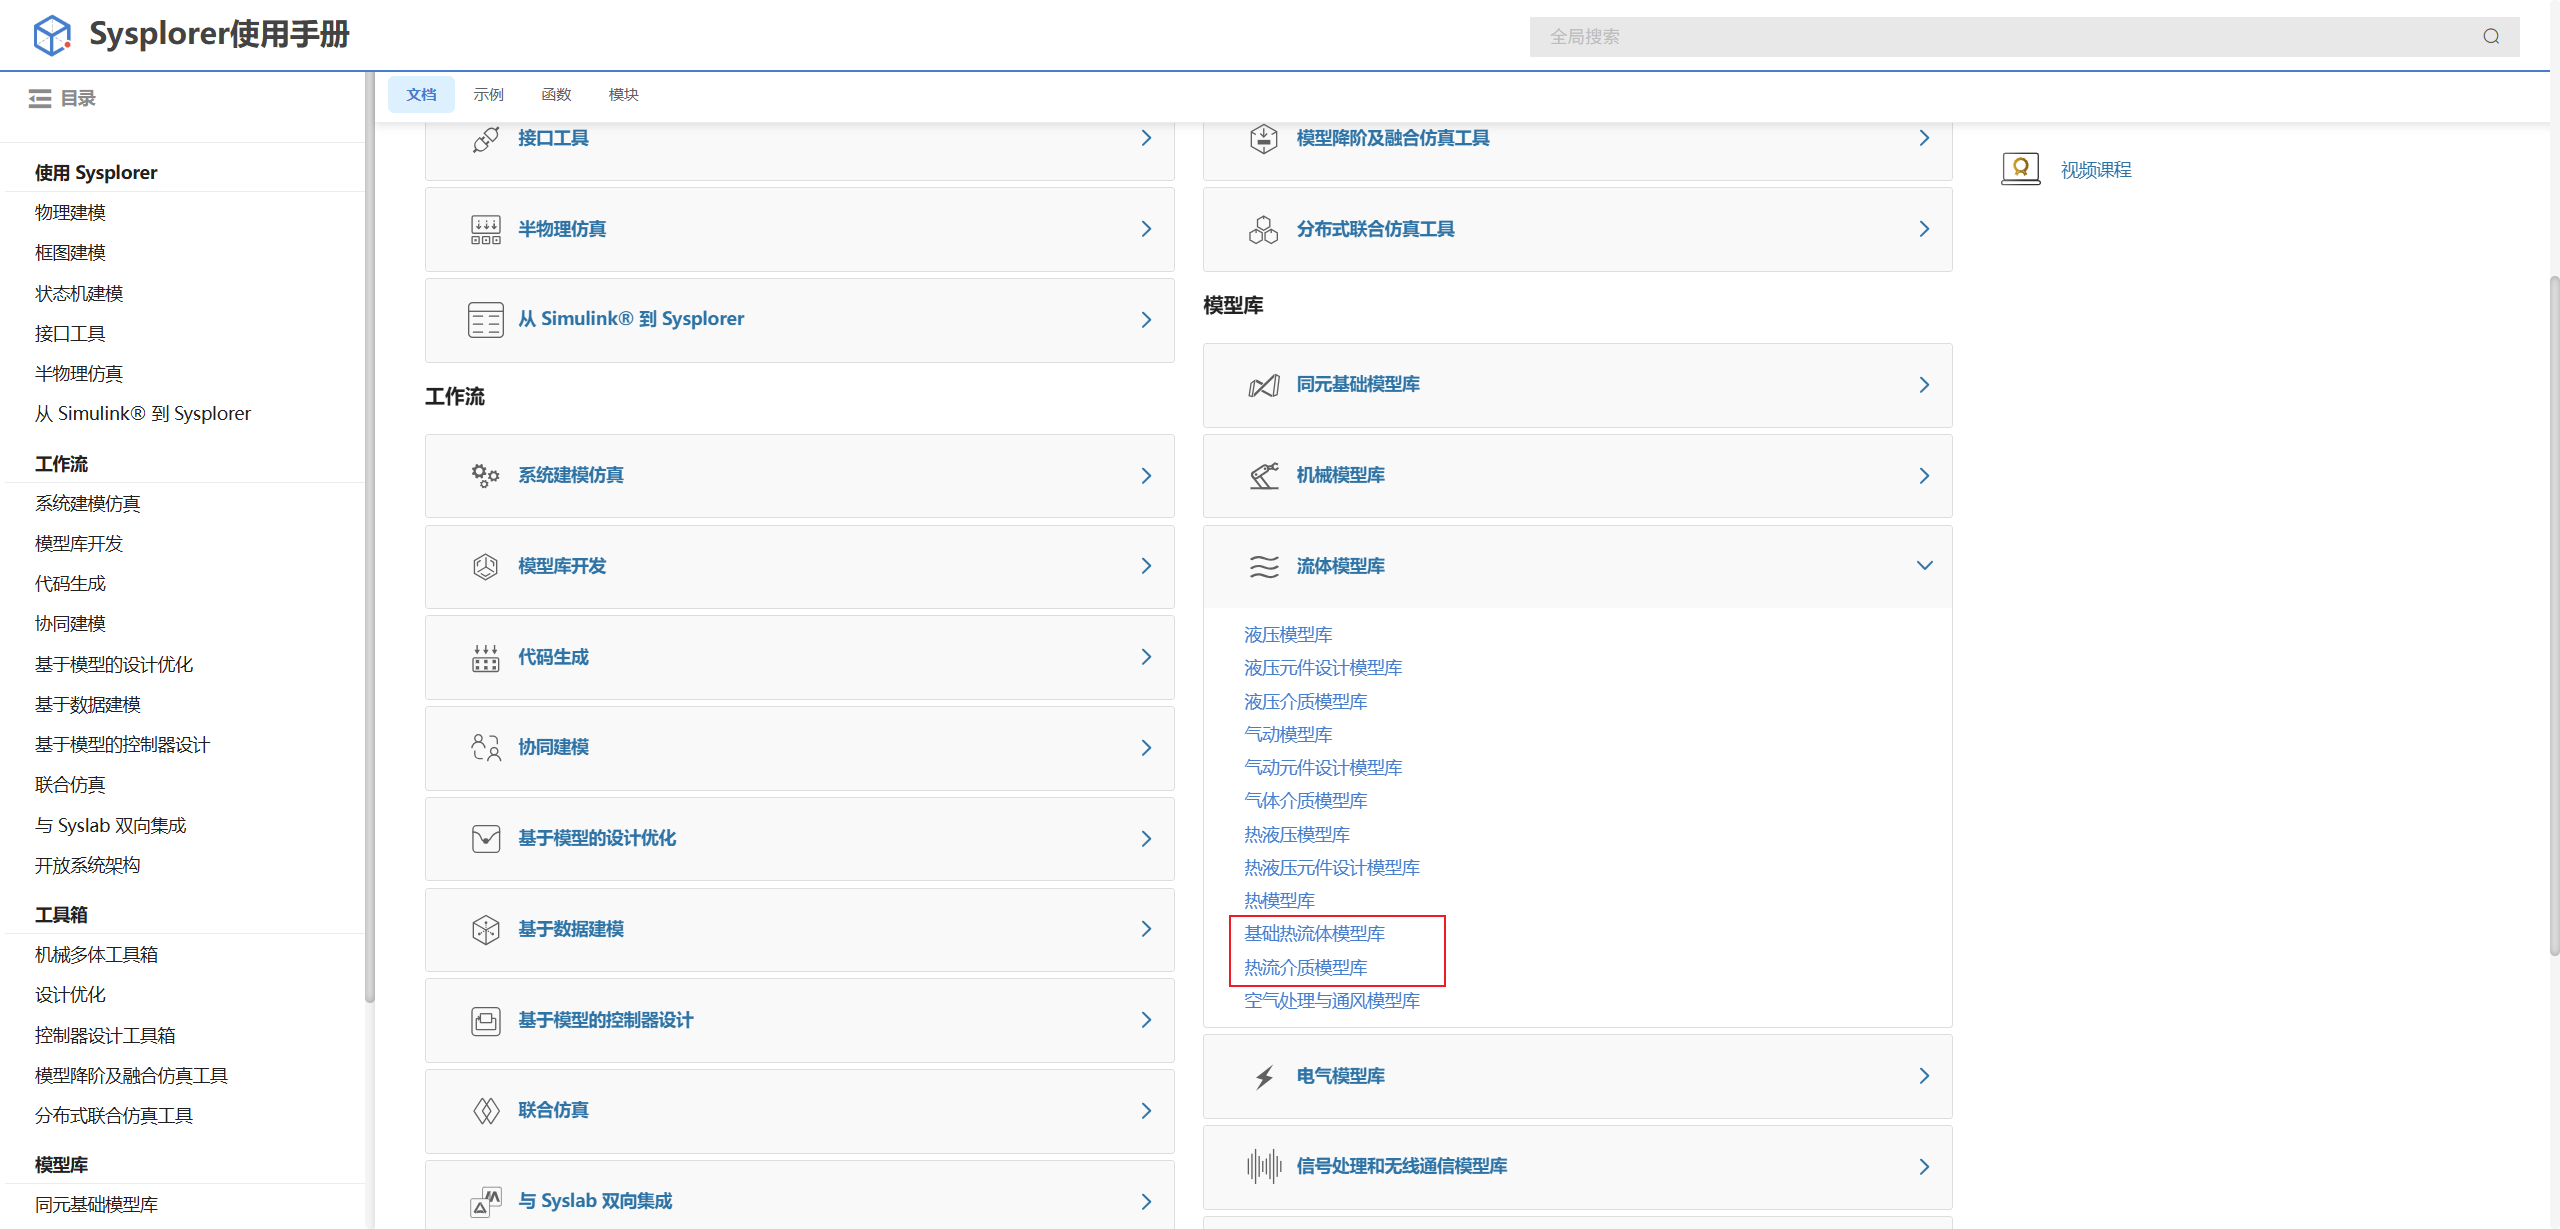Click the 模型库开发 card icon
Screen dimensions: 2560x1229
tap(486, 567)
